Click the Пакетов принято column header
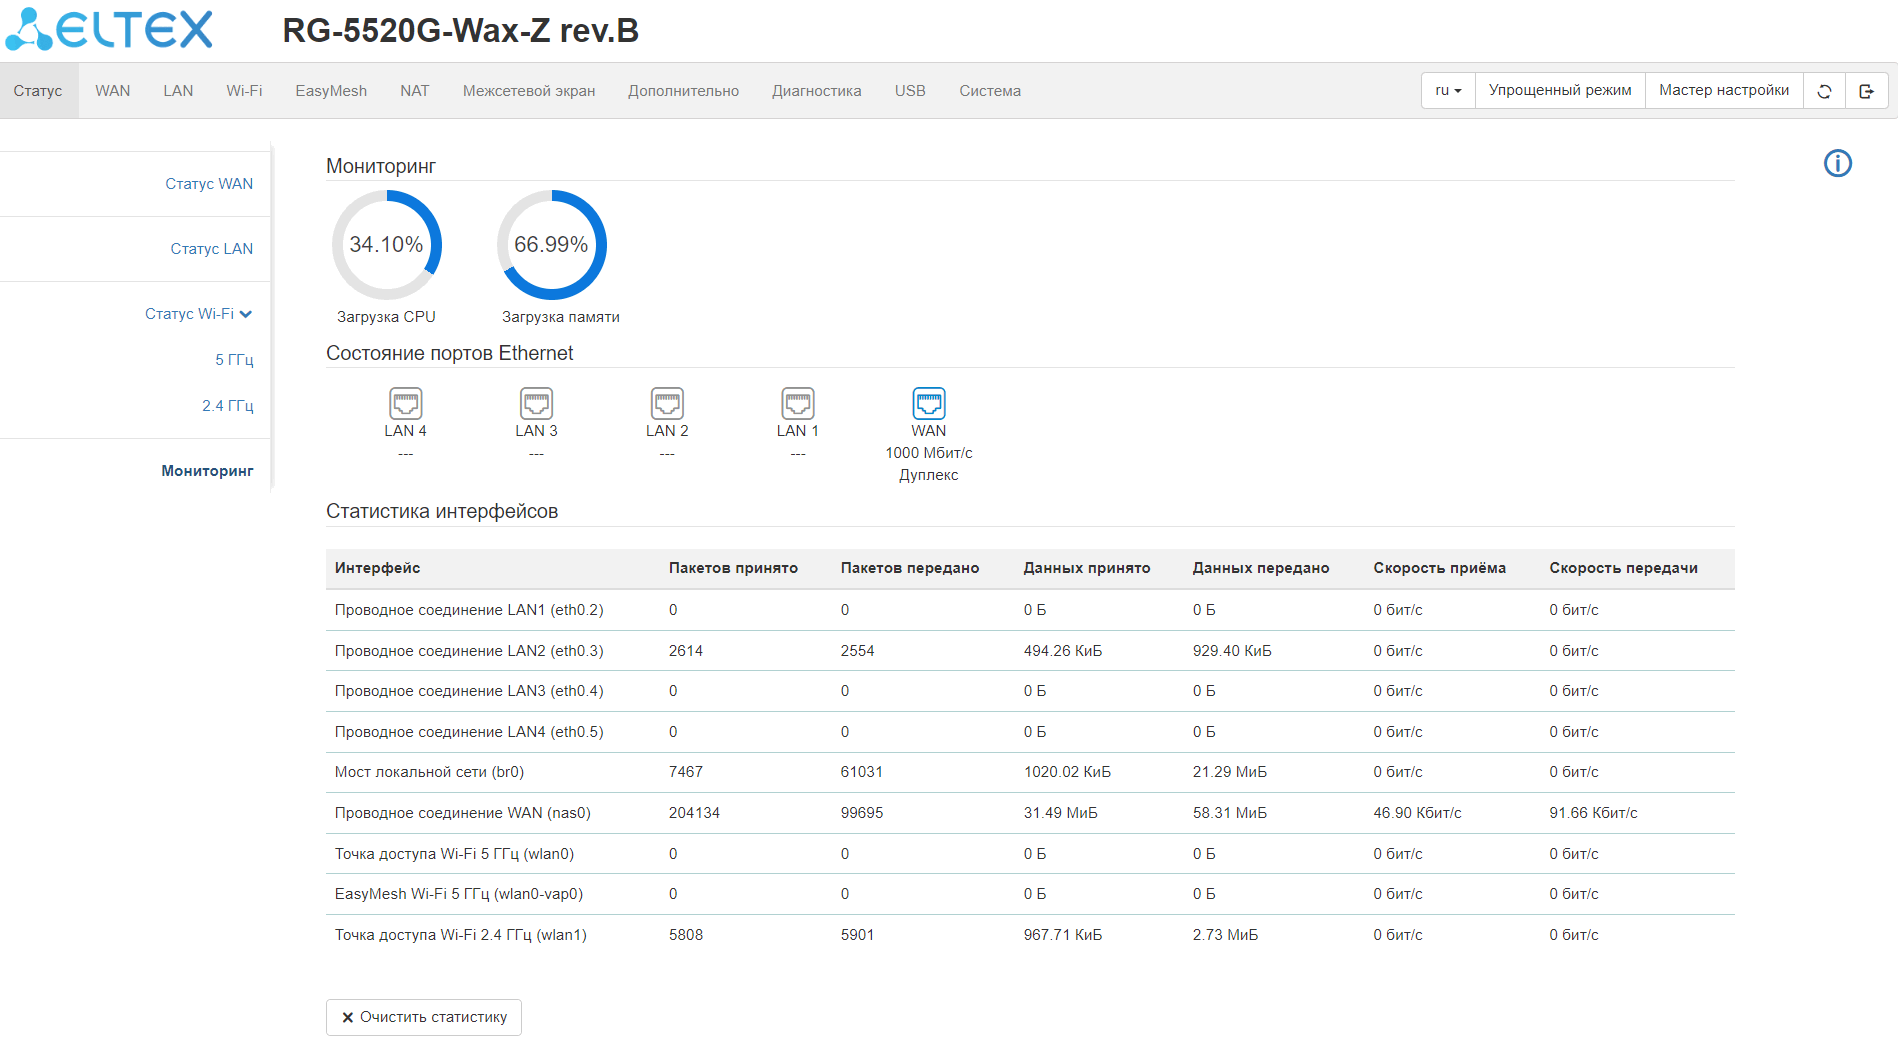 pos(733,568)
